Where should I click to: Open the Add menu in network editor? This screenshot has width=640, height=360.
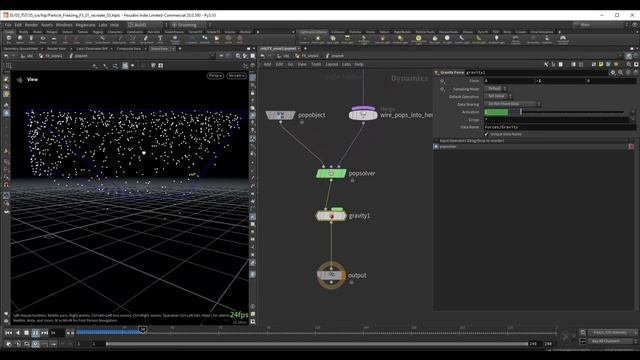pyautogui.click(x=267, y=64)
